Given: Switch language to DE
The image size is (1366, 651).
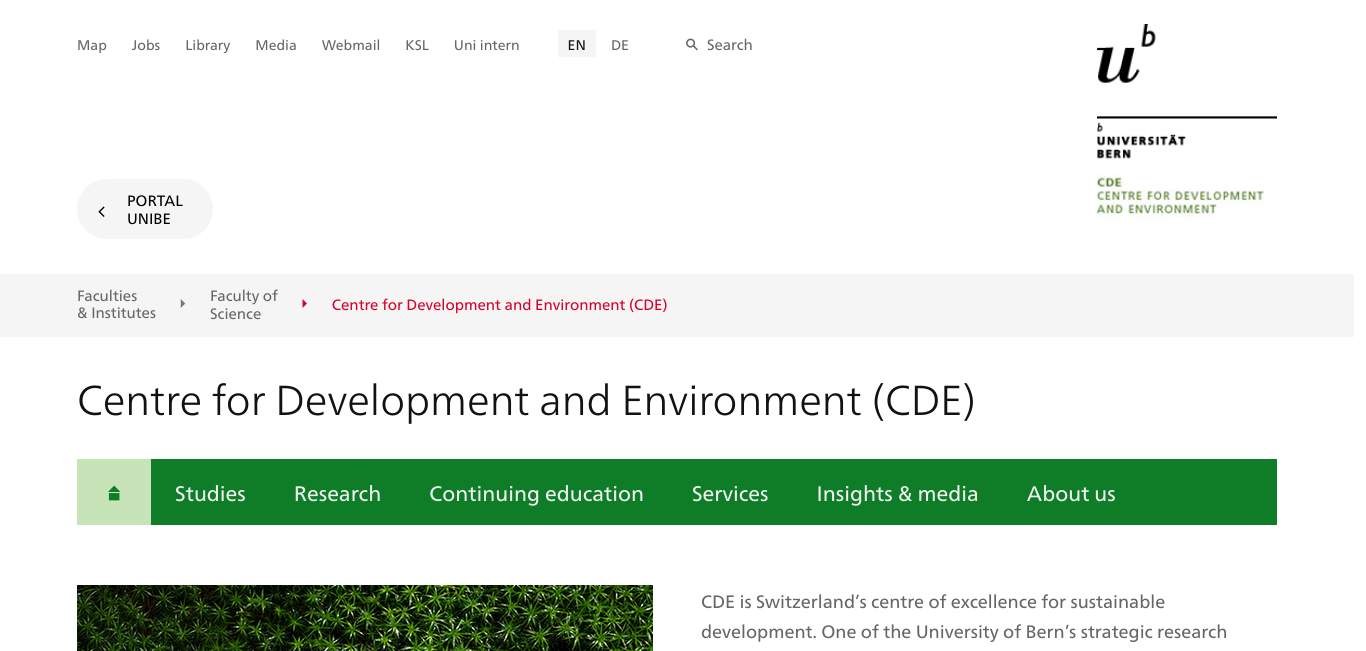Looking at the screenshot, I should point(620,45).
